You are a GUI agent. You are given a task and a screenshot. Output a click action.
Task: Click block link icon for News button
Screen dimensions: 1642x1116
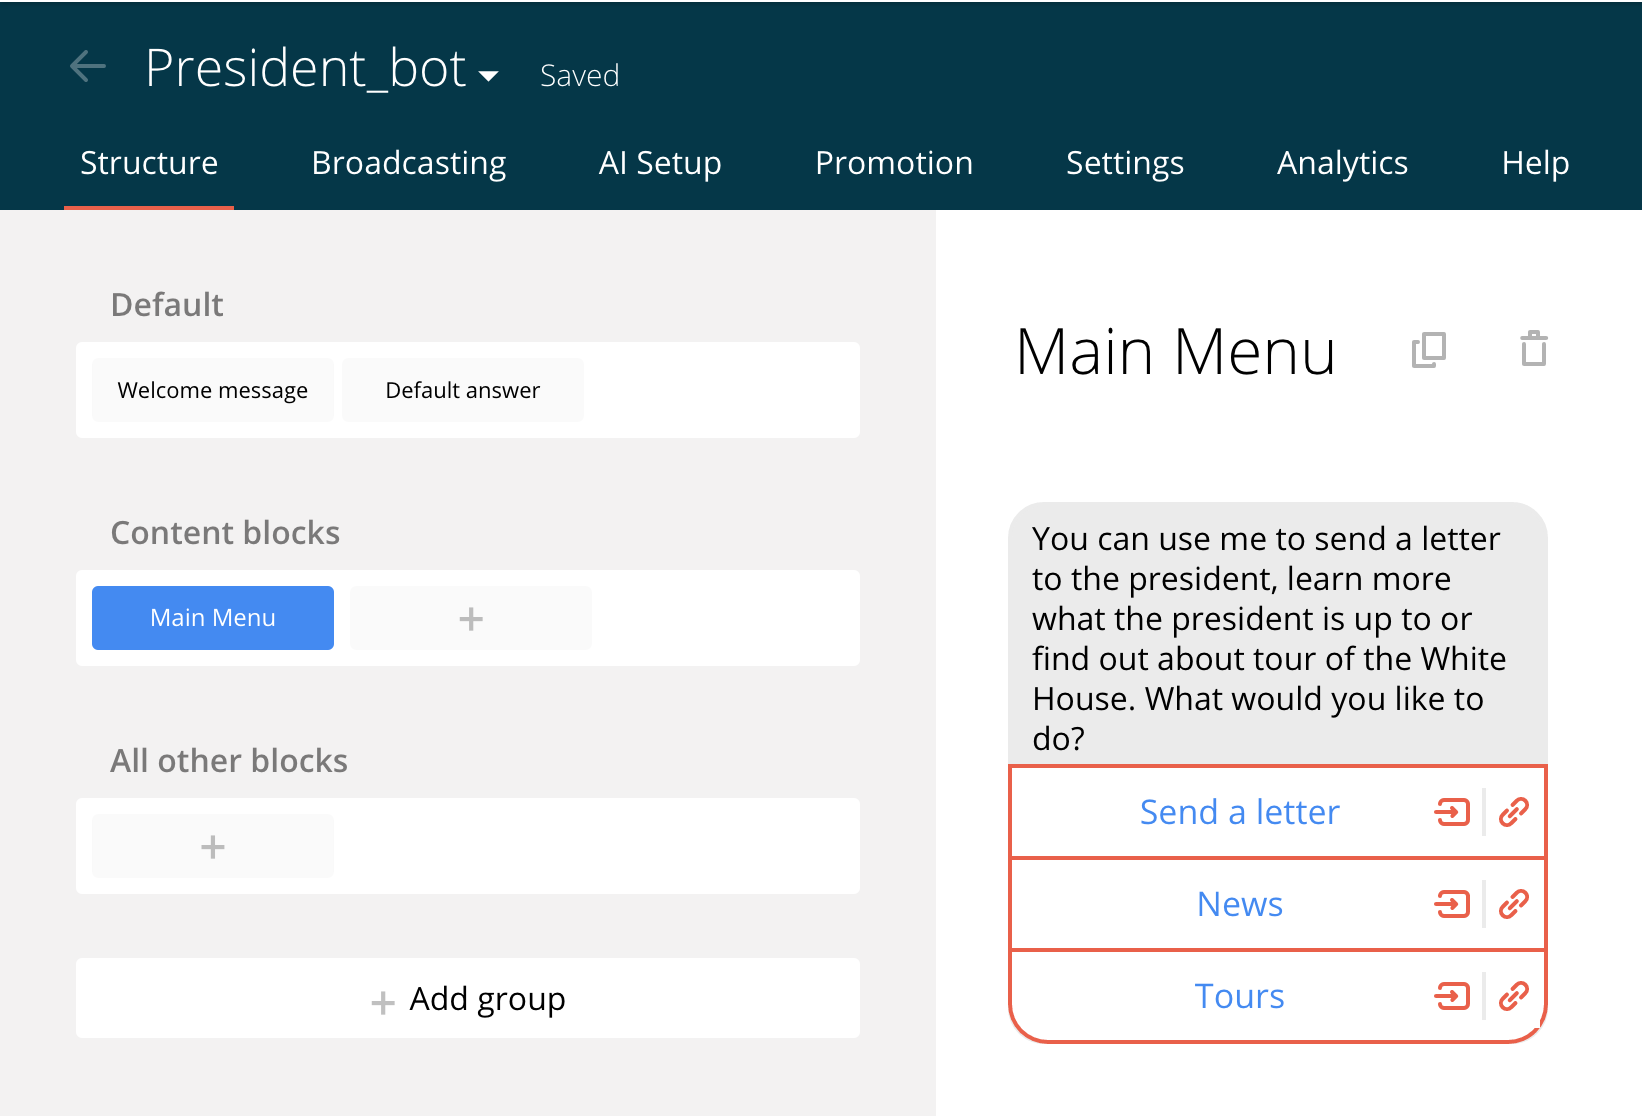[x=1452, y=904]
